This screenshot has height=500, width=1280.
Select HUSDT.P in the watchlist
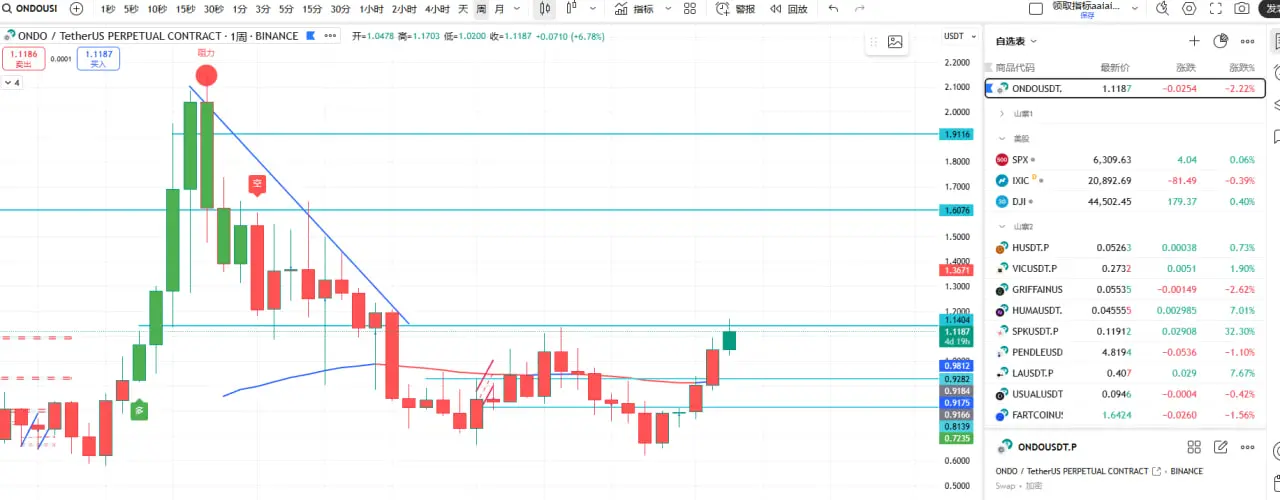tap(1125, 247)
